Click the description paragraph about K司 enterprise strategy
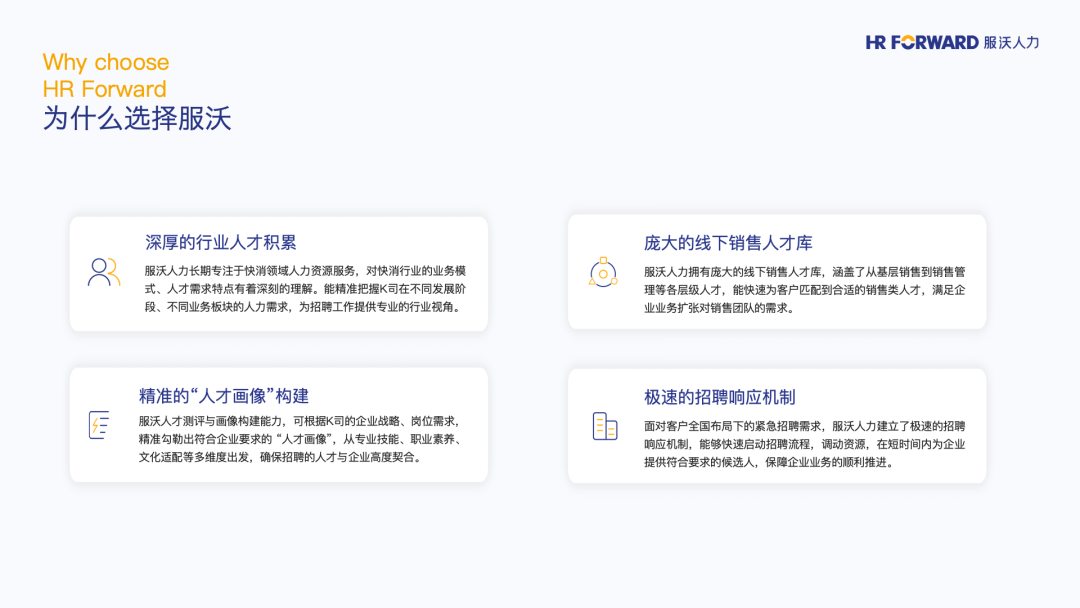 300,439
